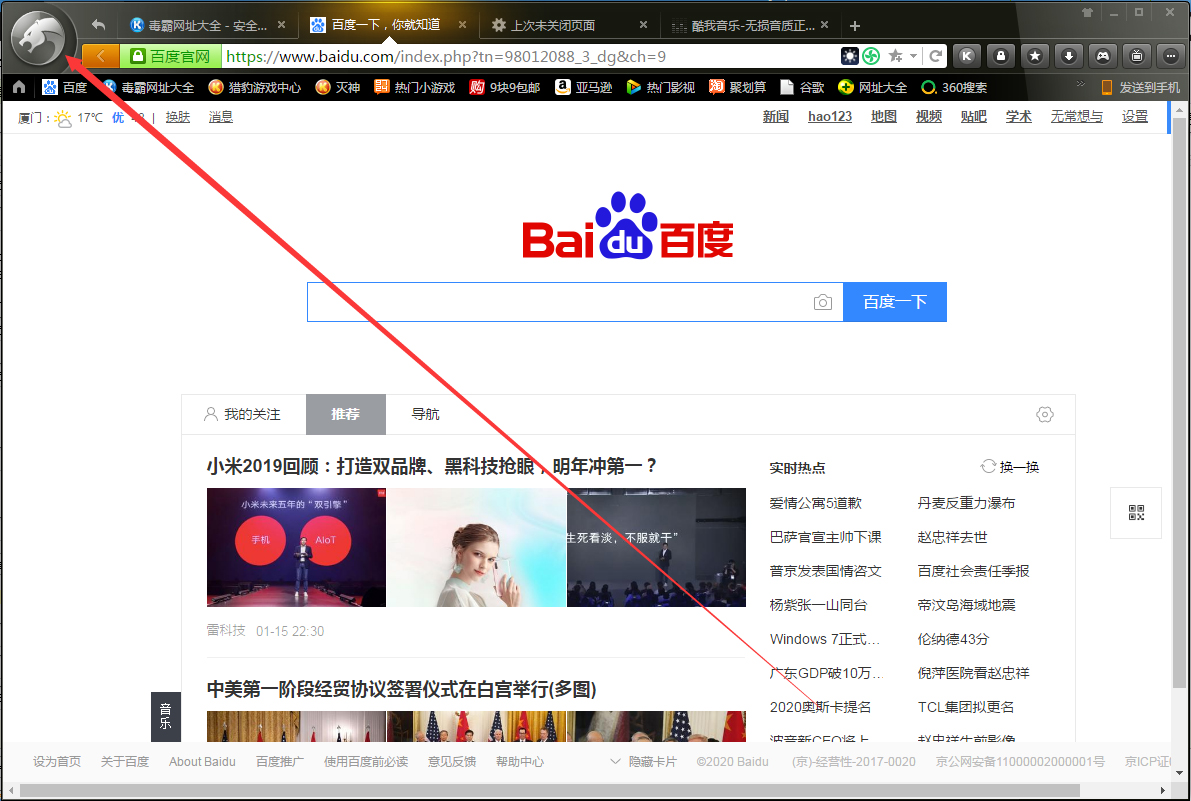
Task: Click the camera icon for image search
Action: 822,301
